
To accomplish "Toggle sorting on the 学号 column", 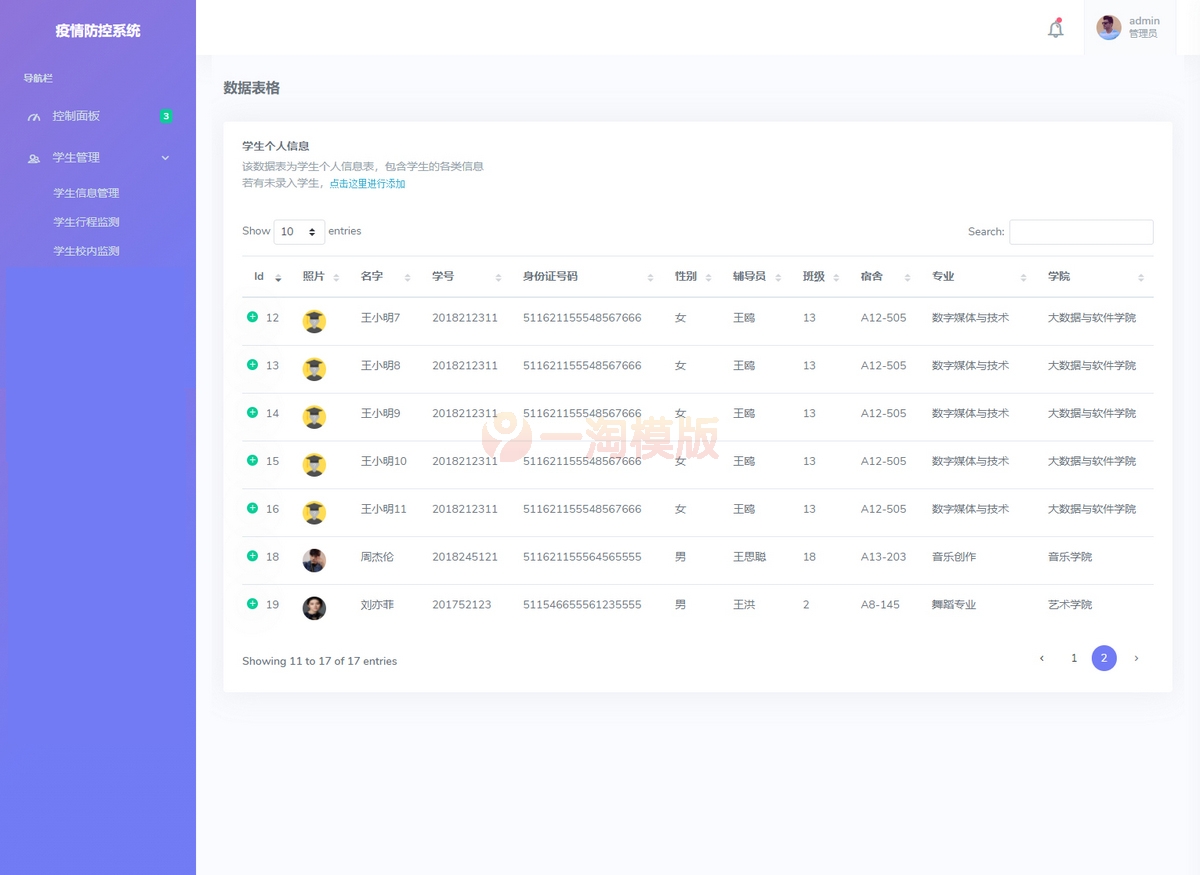I will click(498, 276).
